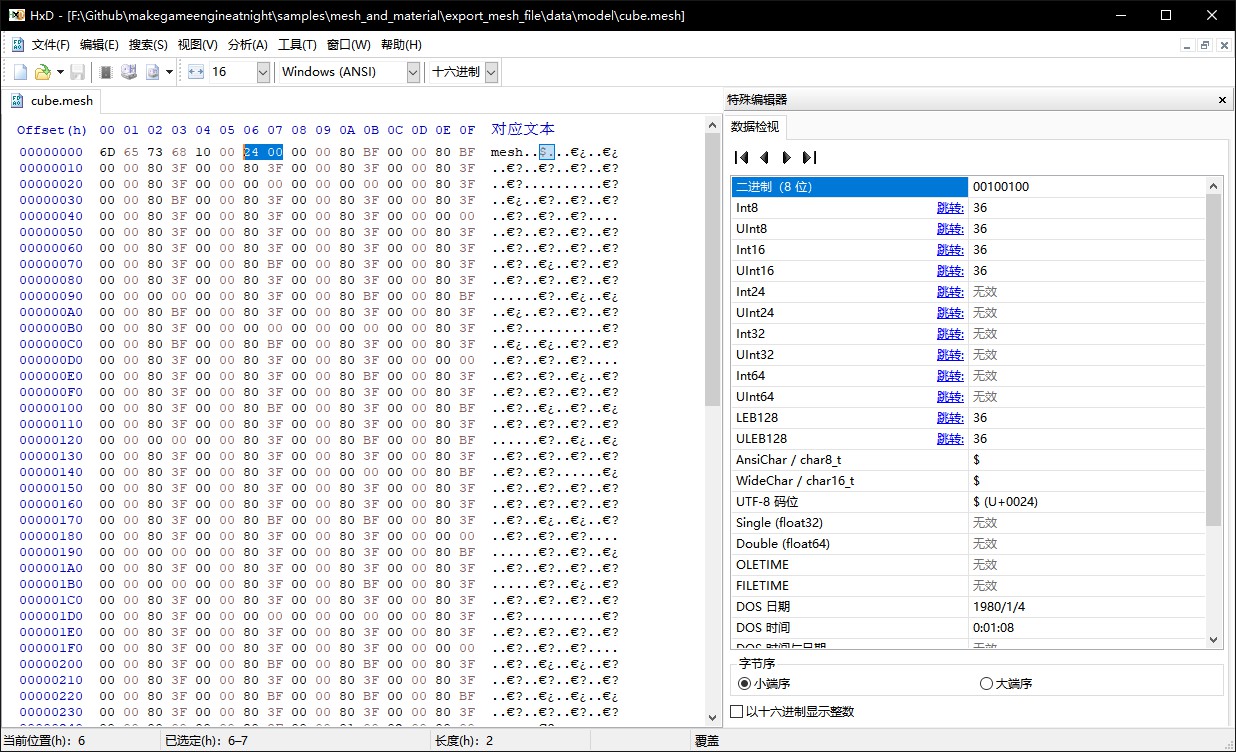Open the 窗口(W) menu
Screen dimensions: 1236x752
(348, 45)
